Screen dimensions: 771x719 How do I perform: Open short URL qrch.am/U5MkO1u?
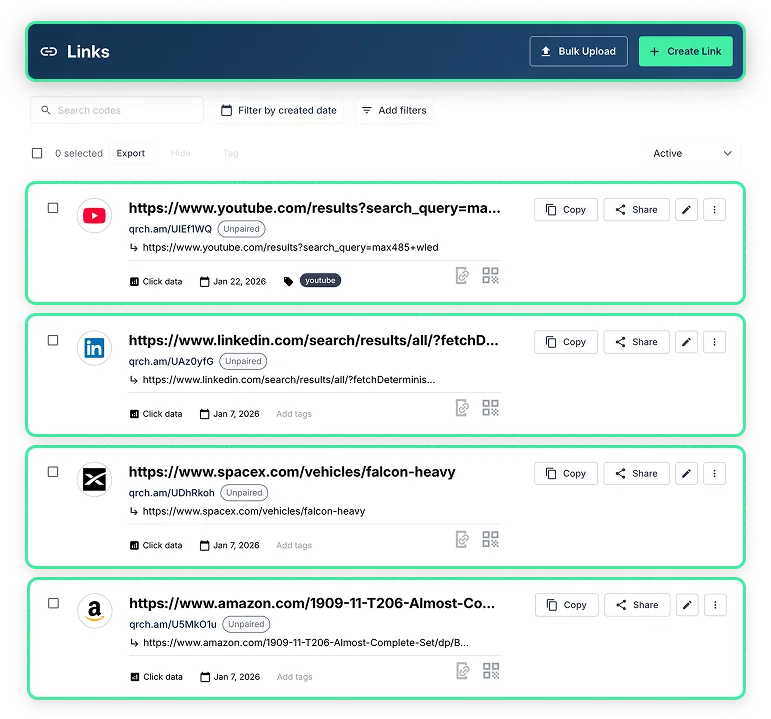pos(173,625)
